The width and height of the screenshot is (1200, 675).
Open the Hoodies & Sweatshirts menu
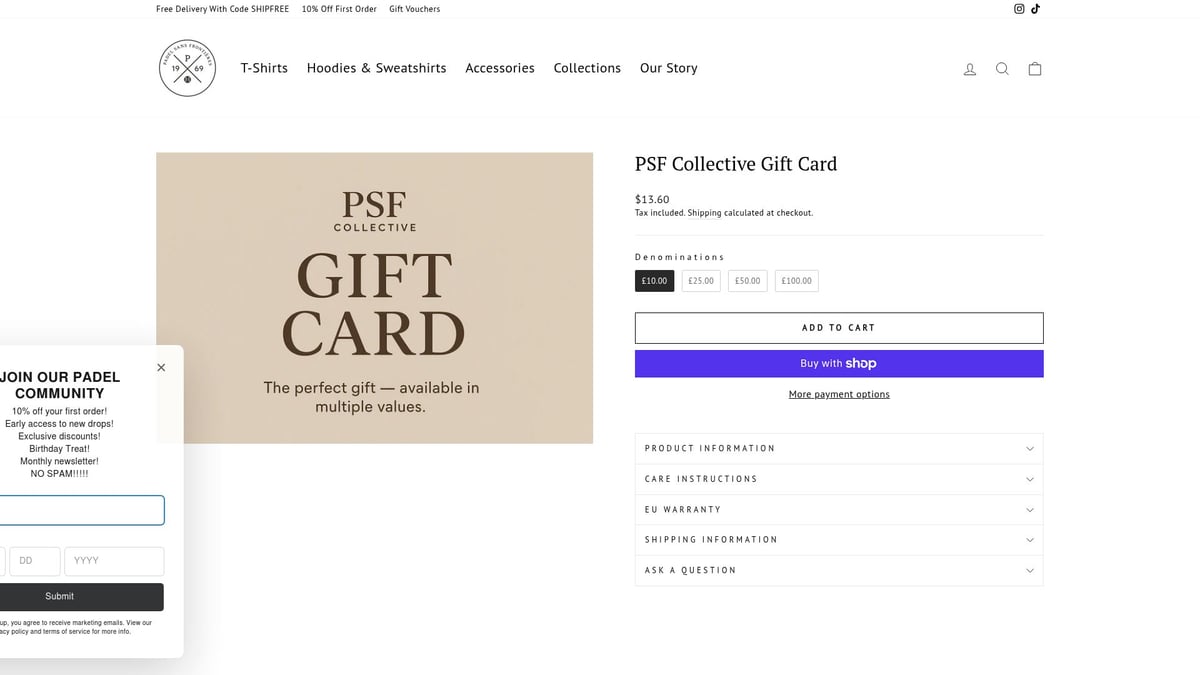(x=376, y=68)
